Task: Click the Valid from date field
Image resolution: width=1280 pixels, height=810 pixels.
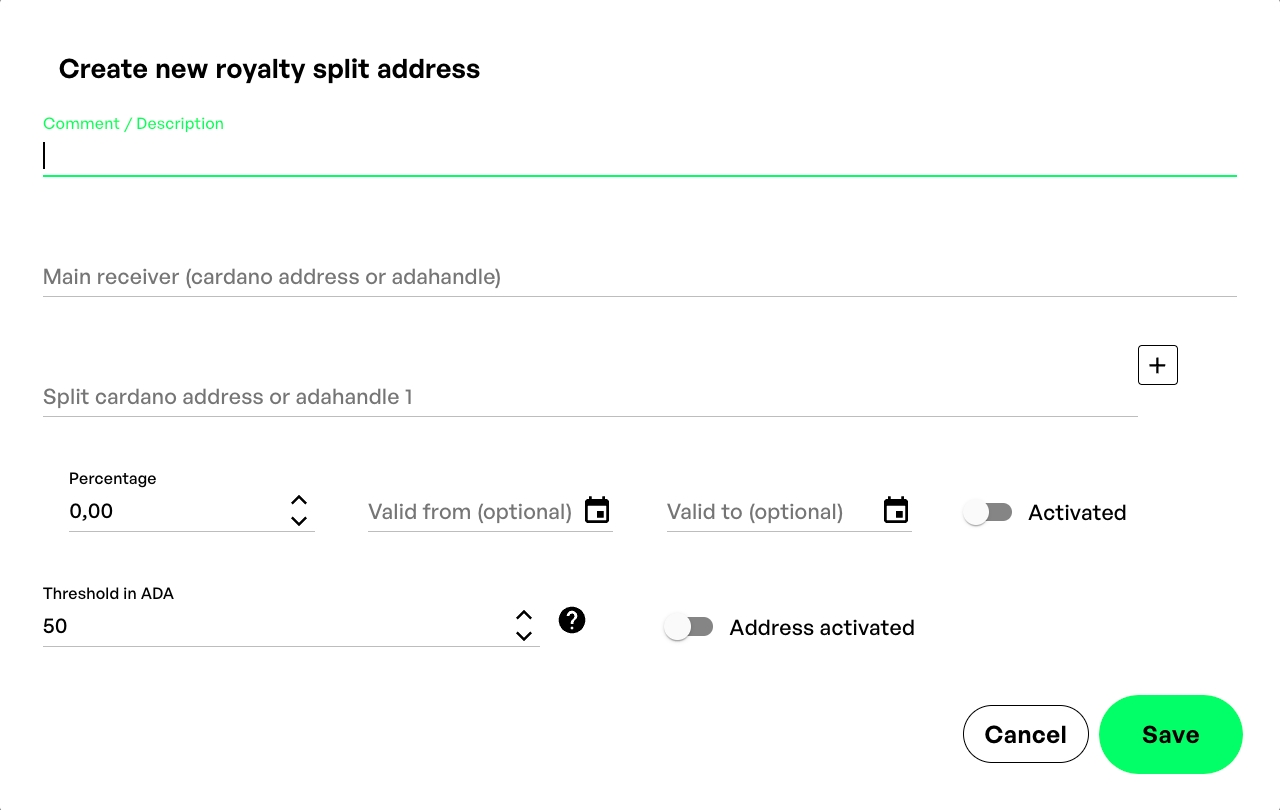Action: [x=470, y=512]
